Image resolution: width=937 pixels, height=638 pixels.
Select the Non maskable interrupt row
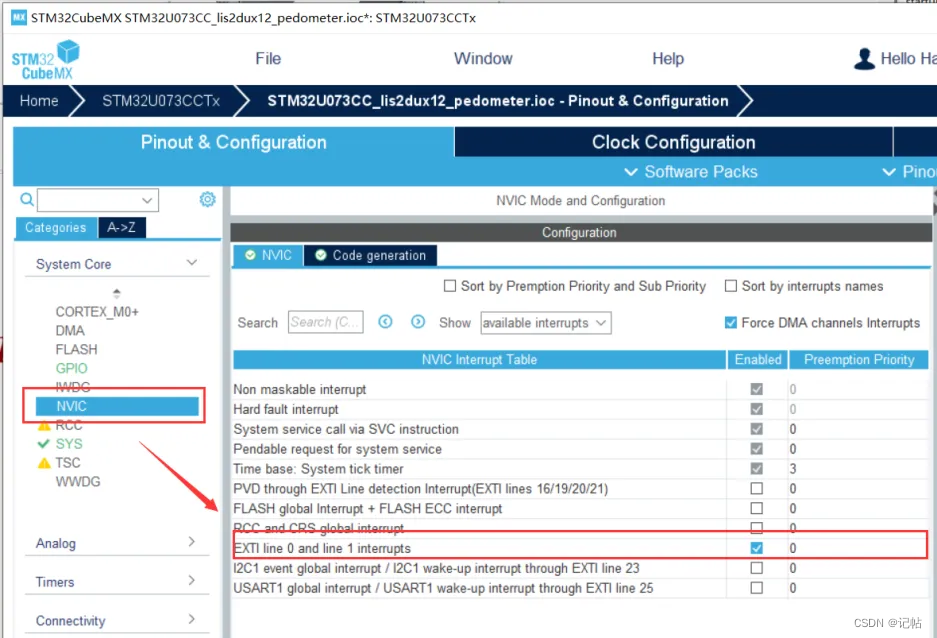coord(580,389)
